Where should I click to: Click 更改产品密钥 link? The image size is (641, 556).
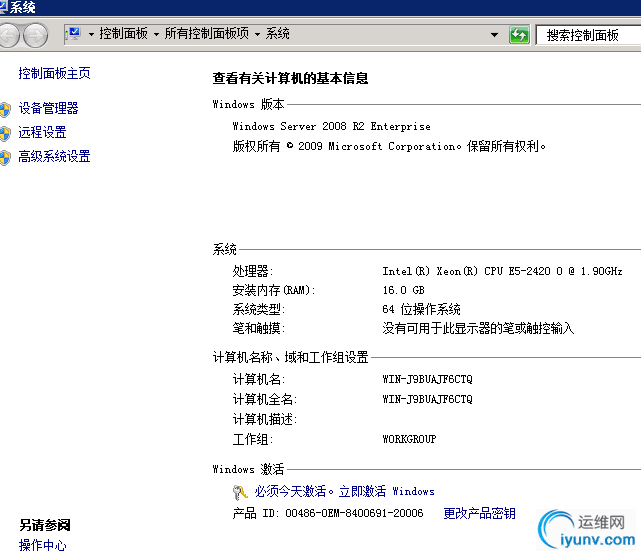[x=479, y=513]
